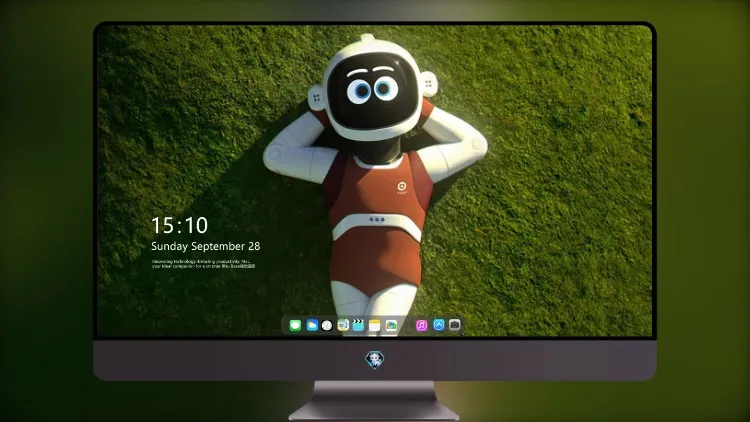This screenshot has height=422, width=750.
Task: Launch the Weather app from dock
Action: tap(312, 325)
